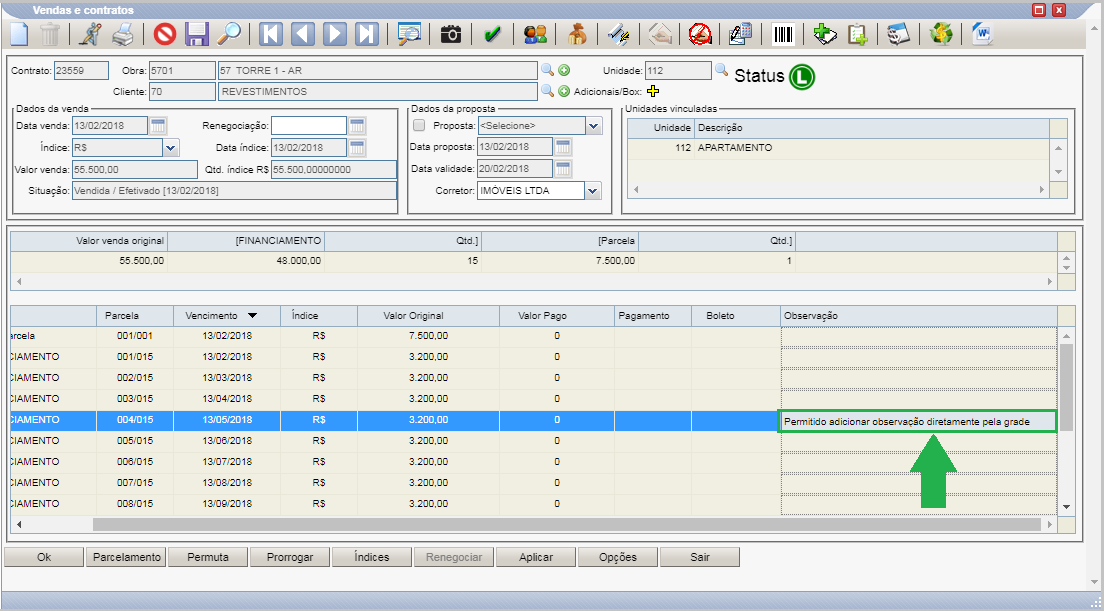Go to previous record arrow icon

point(303,34)
